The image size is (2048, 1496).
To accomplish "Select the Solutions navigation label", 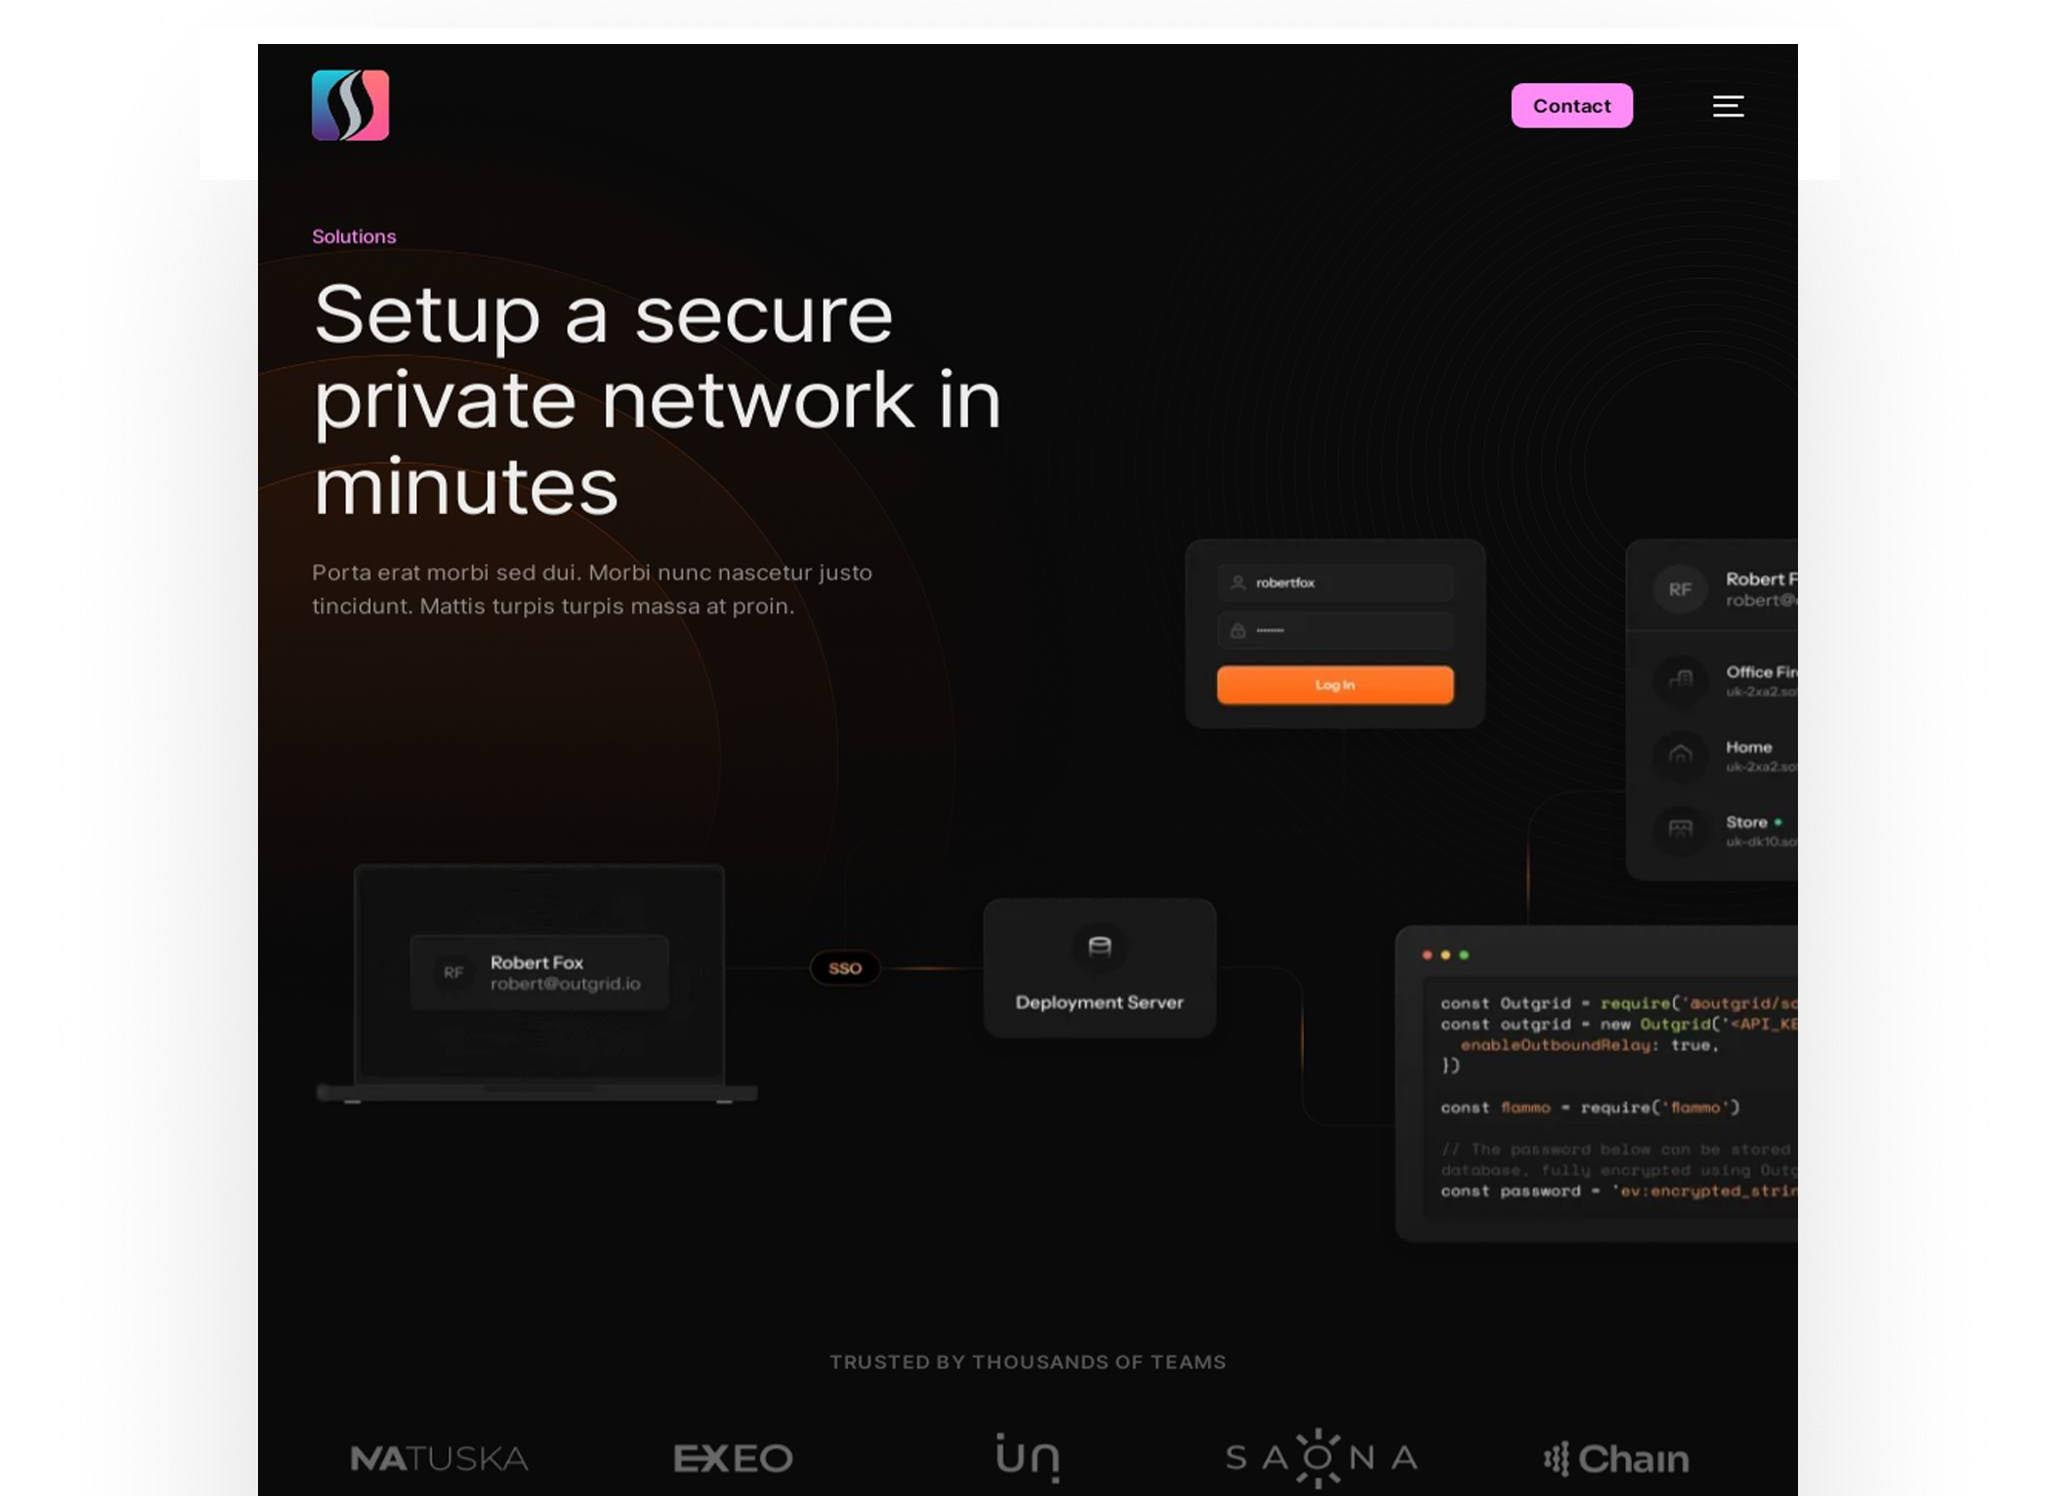I will (x=353, y=237).
